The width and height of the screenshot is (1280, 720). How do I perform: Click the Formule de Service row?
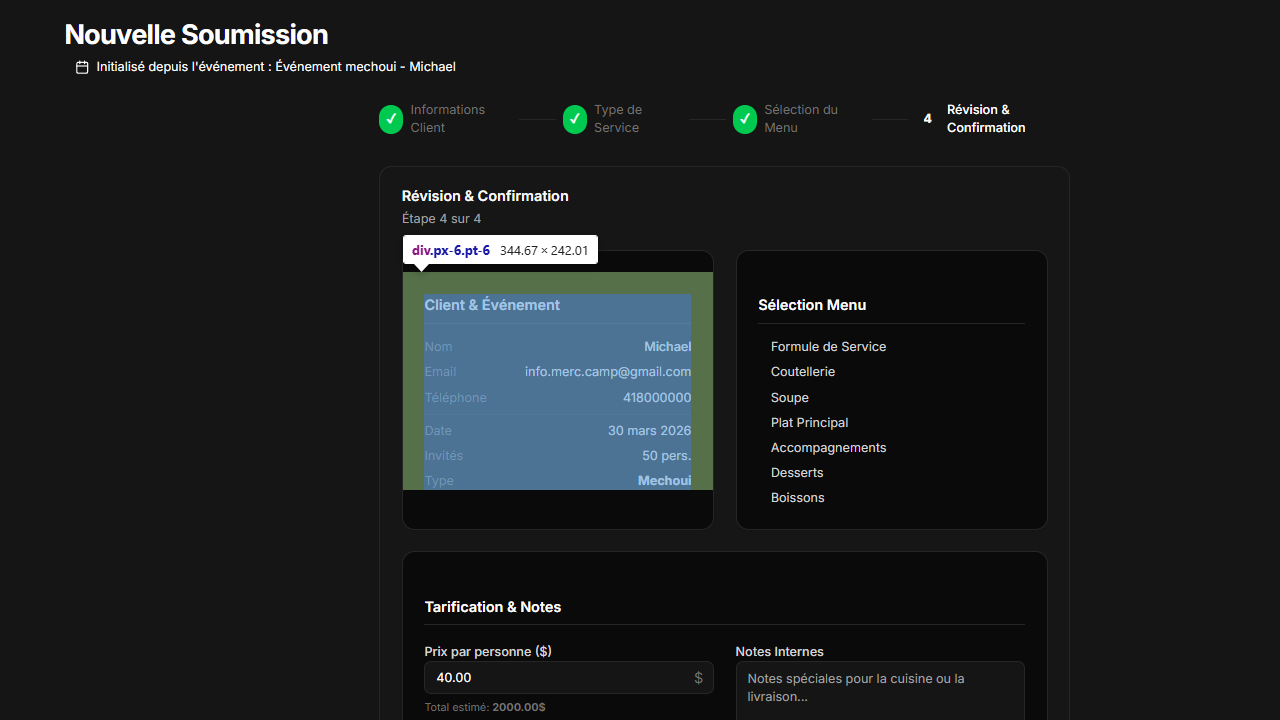point(828,347)
